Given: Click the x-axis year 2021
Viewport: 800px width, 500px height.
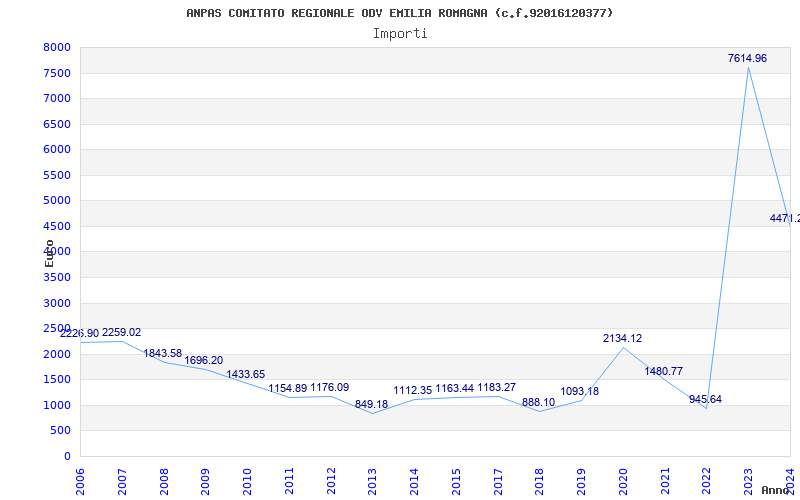Looking at the screenshot, I should click(x=665, y=482).
